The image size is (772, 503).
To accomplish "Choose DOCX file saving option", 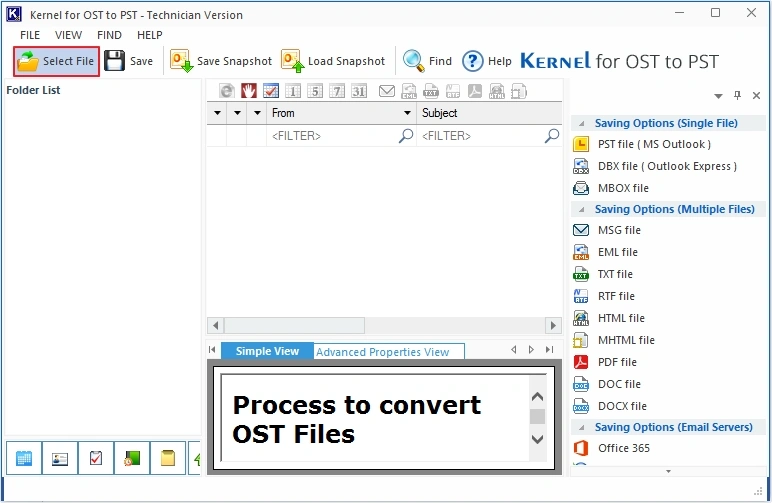I will (x=610, y=406).
